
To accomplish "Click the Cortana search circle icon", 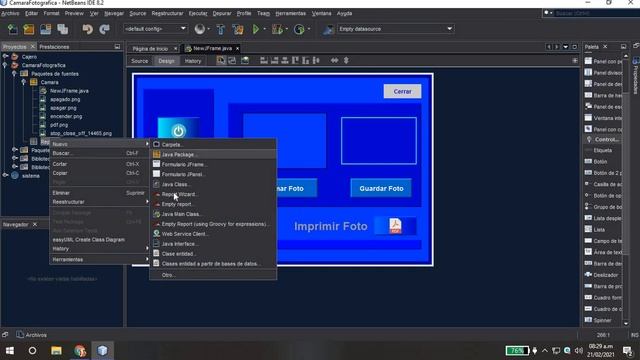I will coord(33,351).
